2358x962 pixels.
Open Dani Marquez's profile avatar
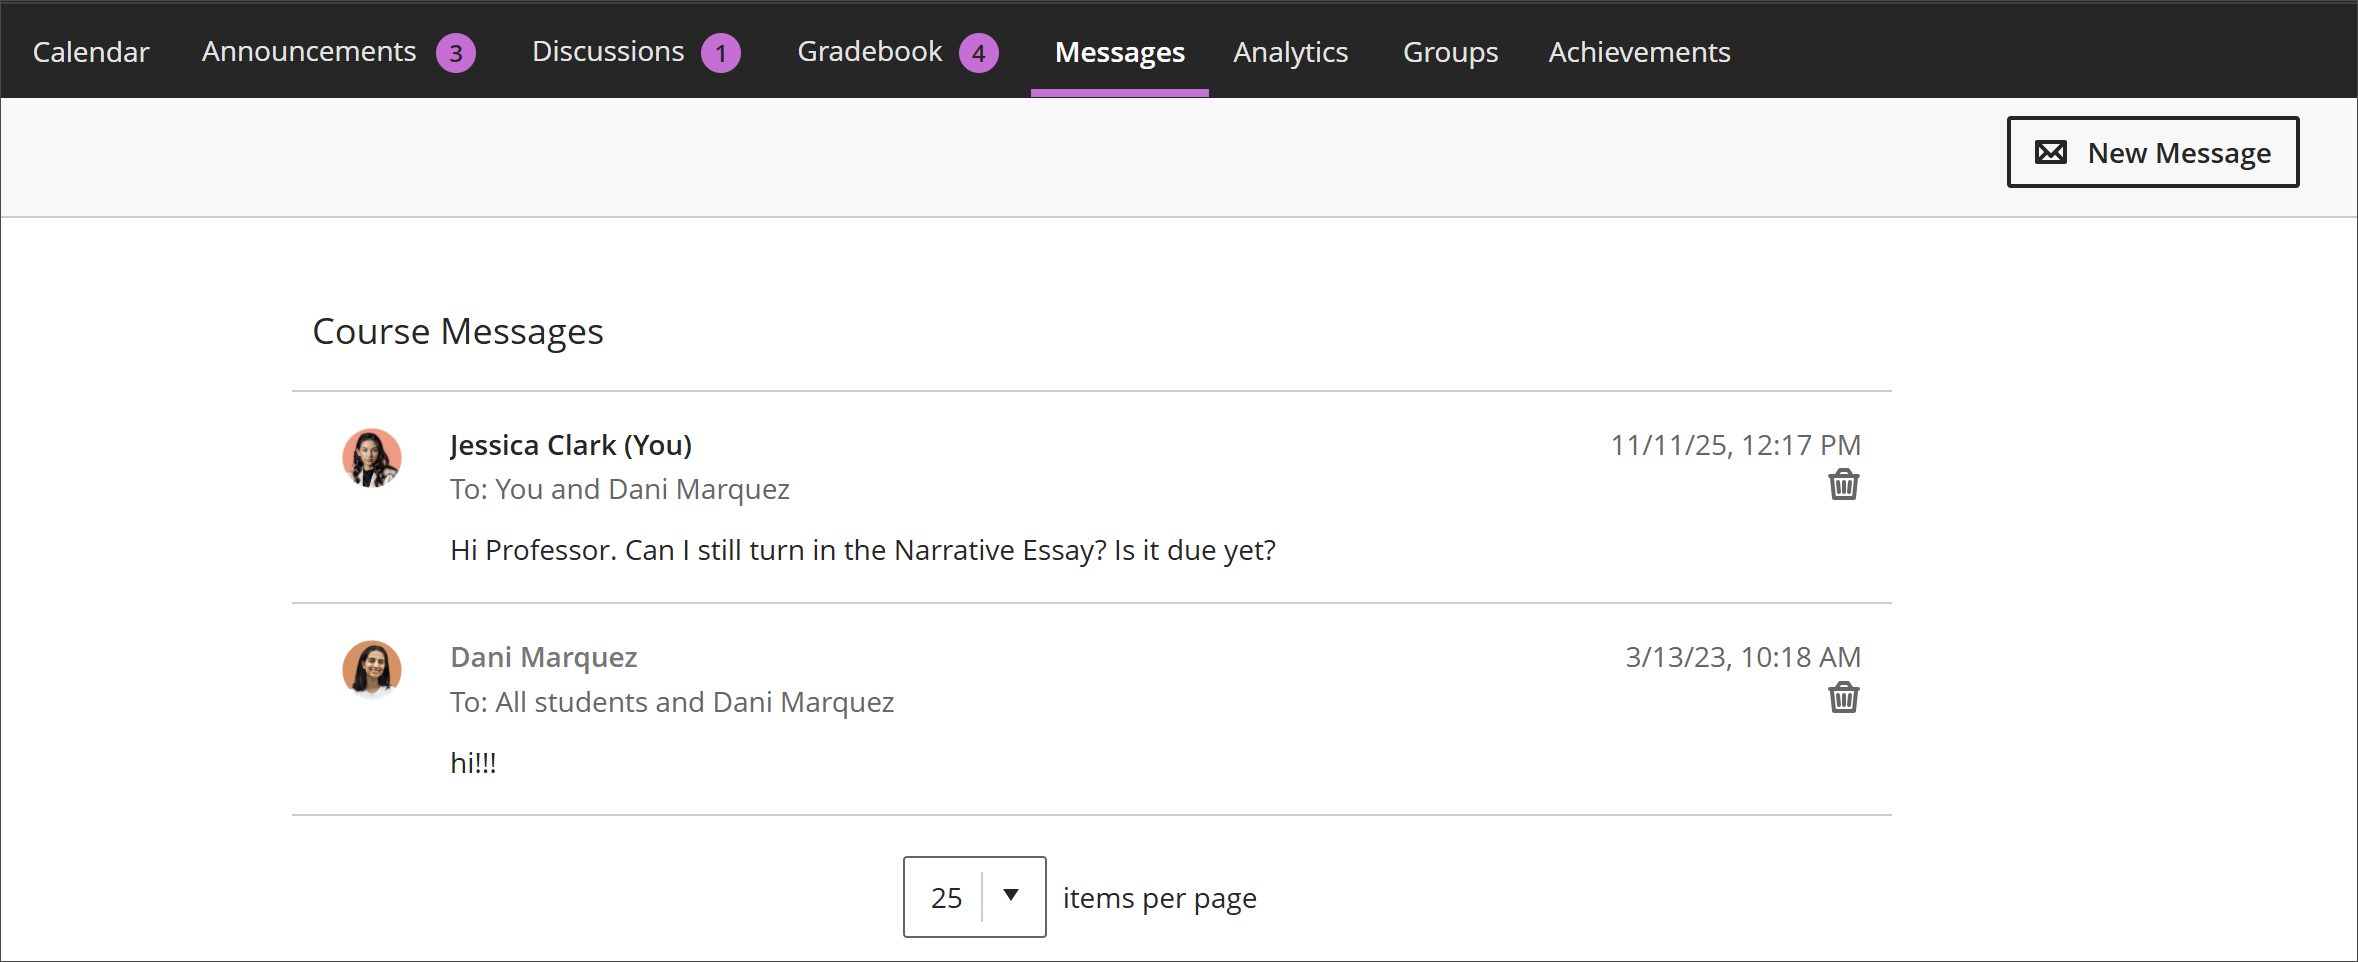click(x=372, y=670)
